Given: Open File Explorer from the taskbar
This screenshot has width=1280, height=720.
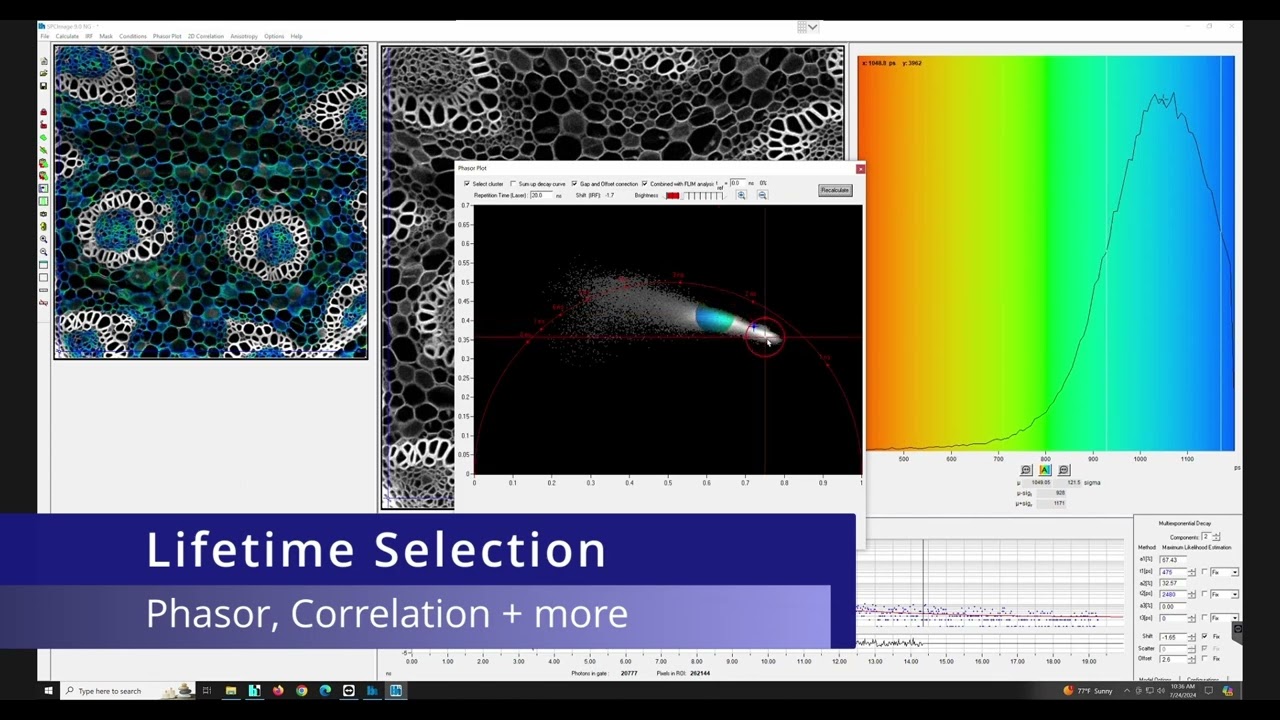Looking at the screenshot, I should pos(231,691).
